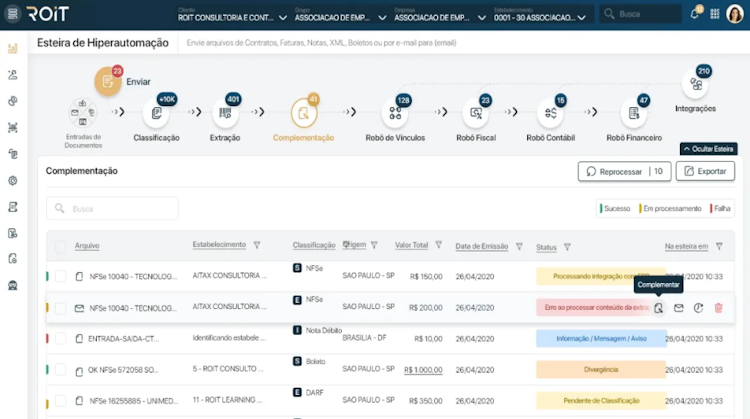750x419 pixels.
Task: Collapse pipeline with Ocultar Esteira
Action: click(708, 149)
